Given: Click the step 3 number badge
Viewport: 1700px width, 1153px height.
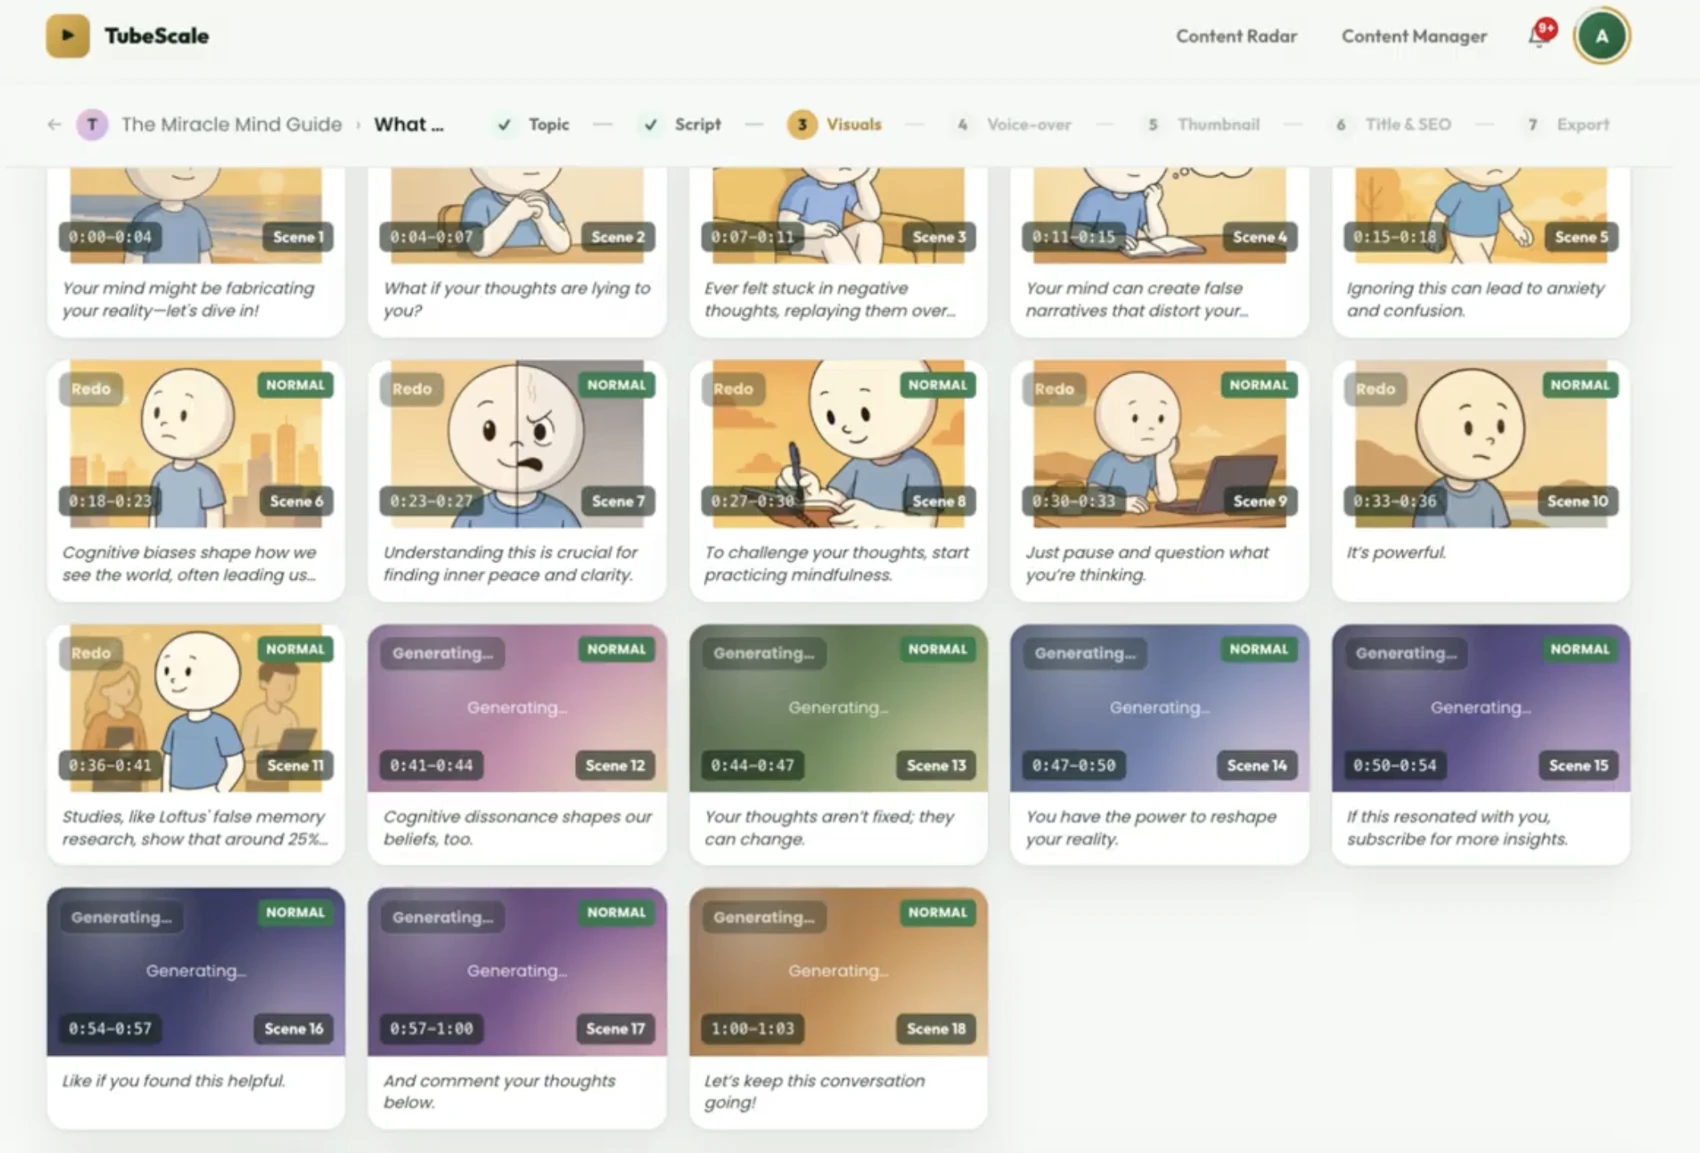Looking at the screenshot, I should (x=802, y=124).
